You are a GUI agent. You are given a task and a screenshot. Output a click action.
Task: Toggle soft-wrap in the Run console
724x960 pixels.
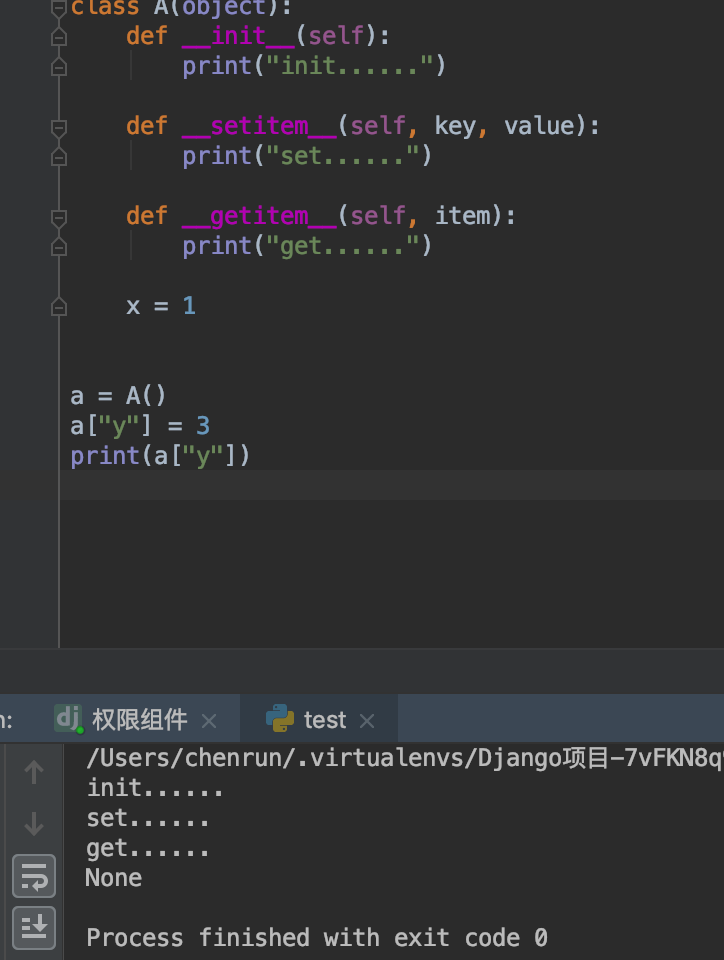(33, 877)
